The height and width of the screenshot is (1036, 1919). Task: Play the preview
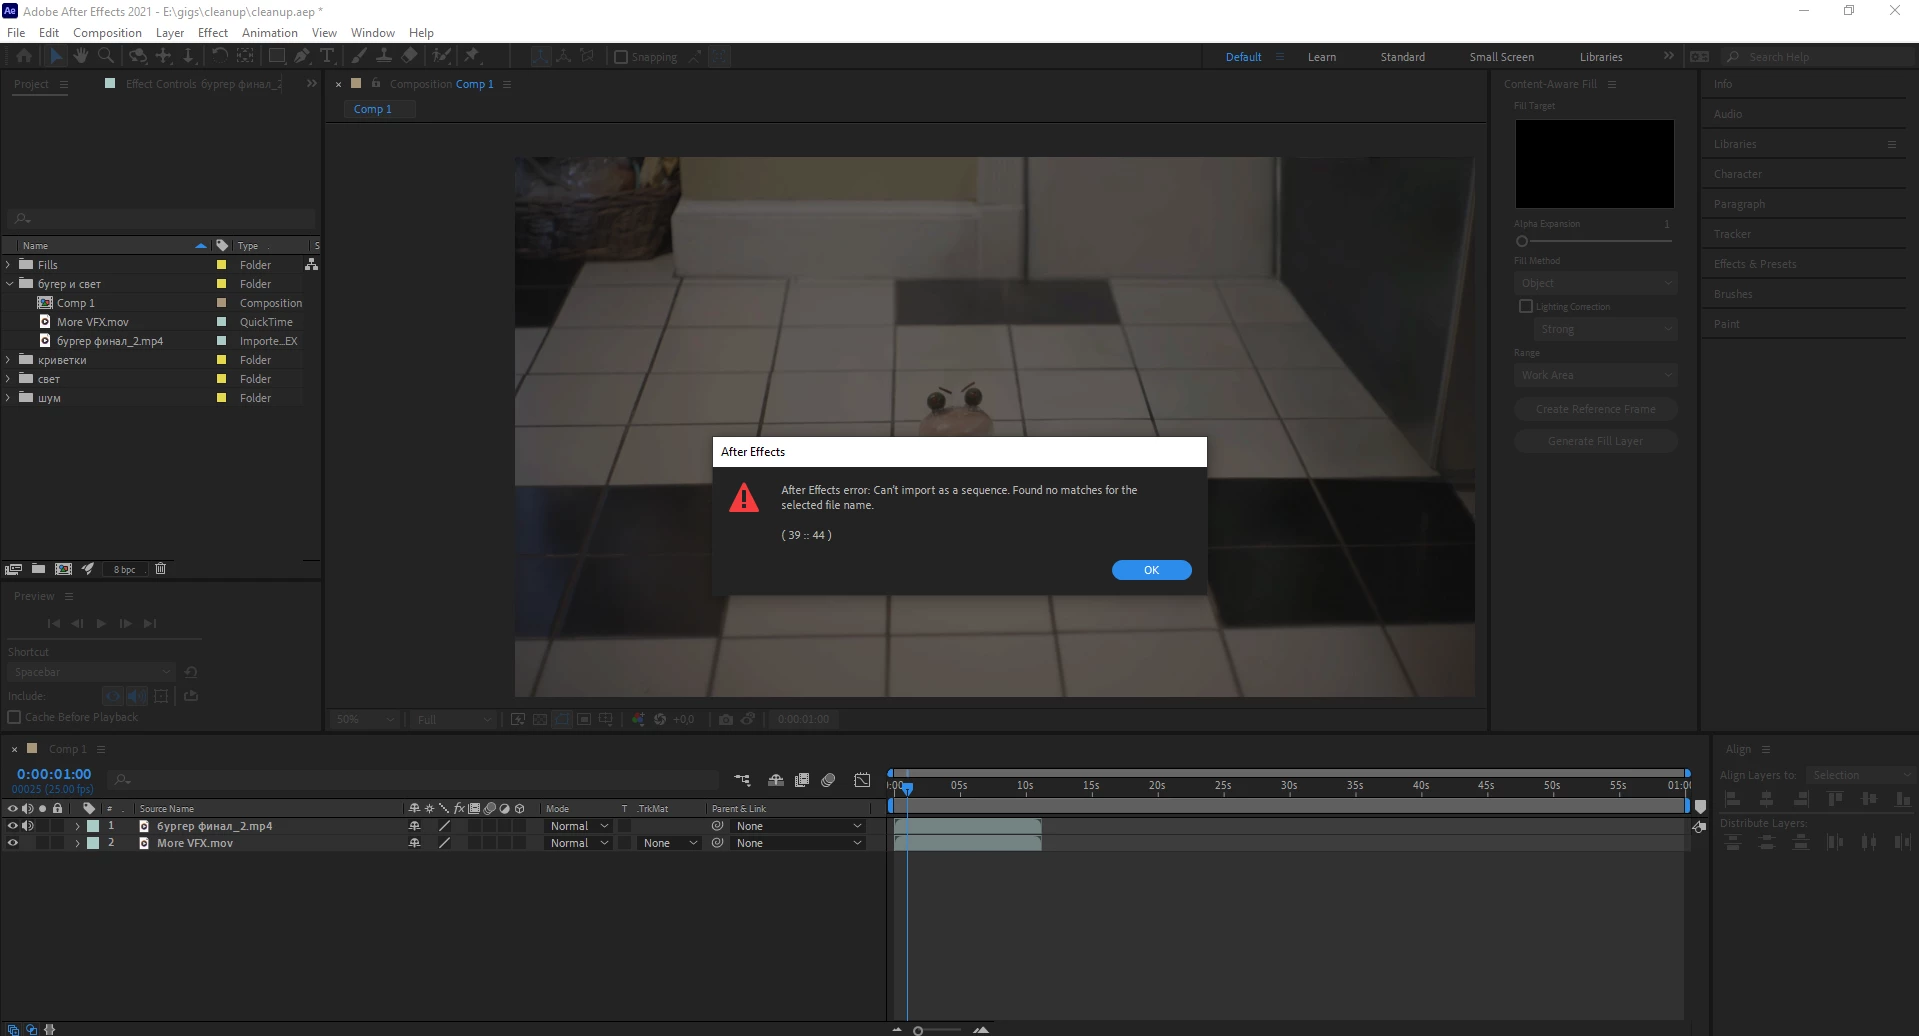point(101,623)
